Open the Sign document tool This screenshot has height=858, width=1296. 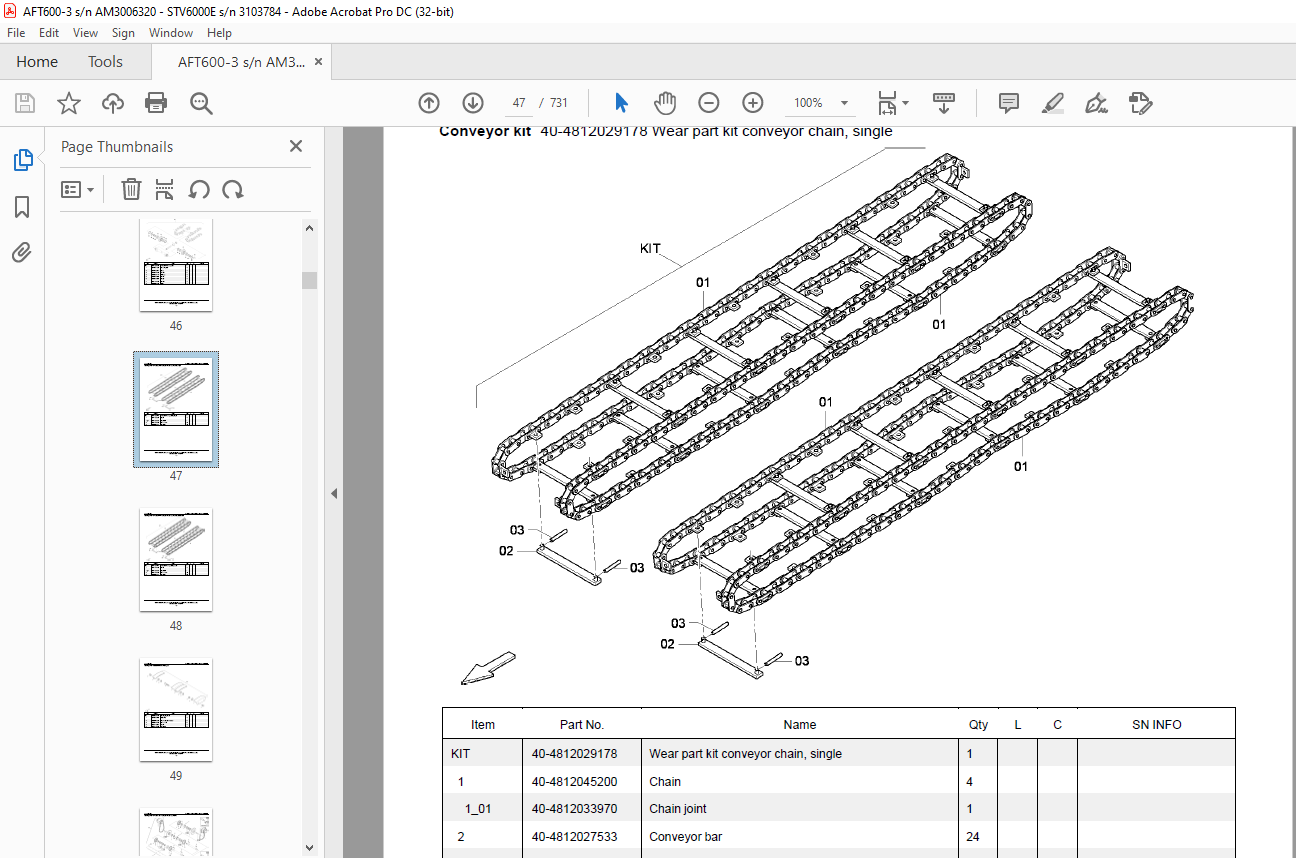click(x=1097, y=103)
